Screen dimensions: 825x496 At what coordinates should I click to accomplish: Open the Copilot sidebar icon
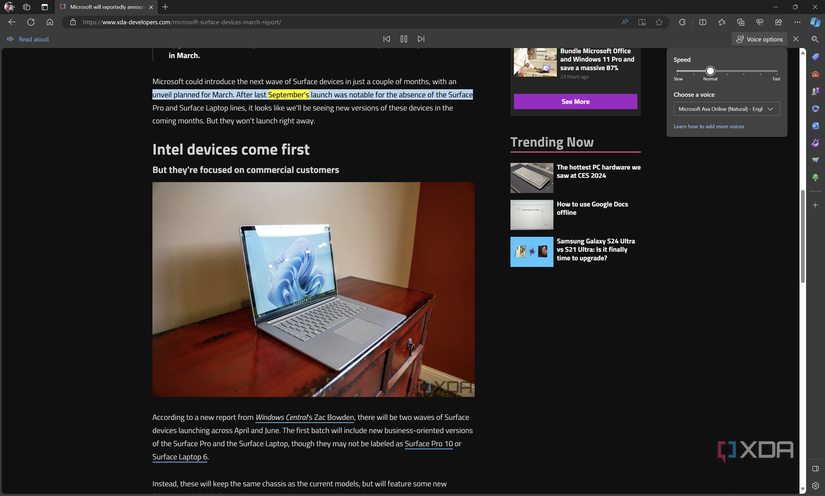(815, 22)
